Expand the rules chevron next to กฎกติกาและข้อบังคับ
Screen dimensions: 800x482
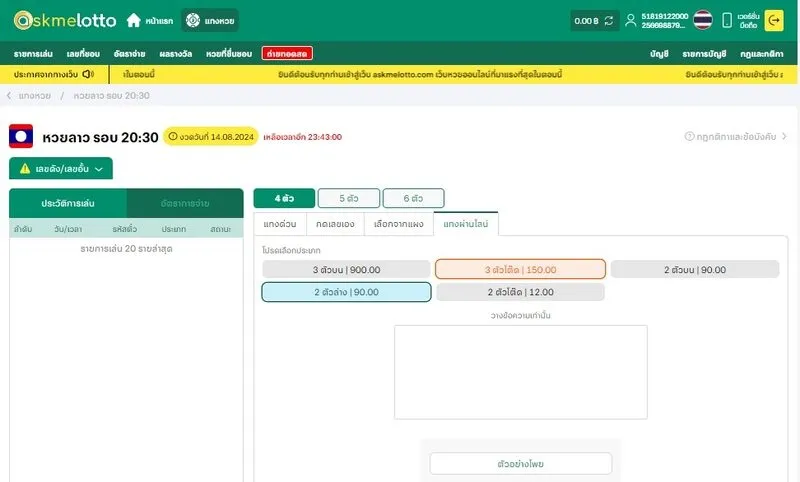click(x=784, y=136)
